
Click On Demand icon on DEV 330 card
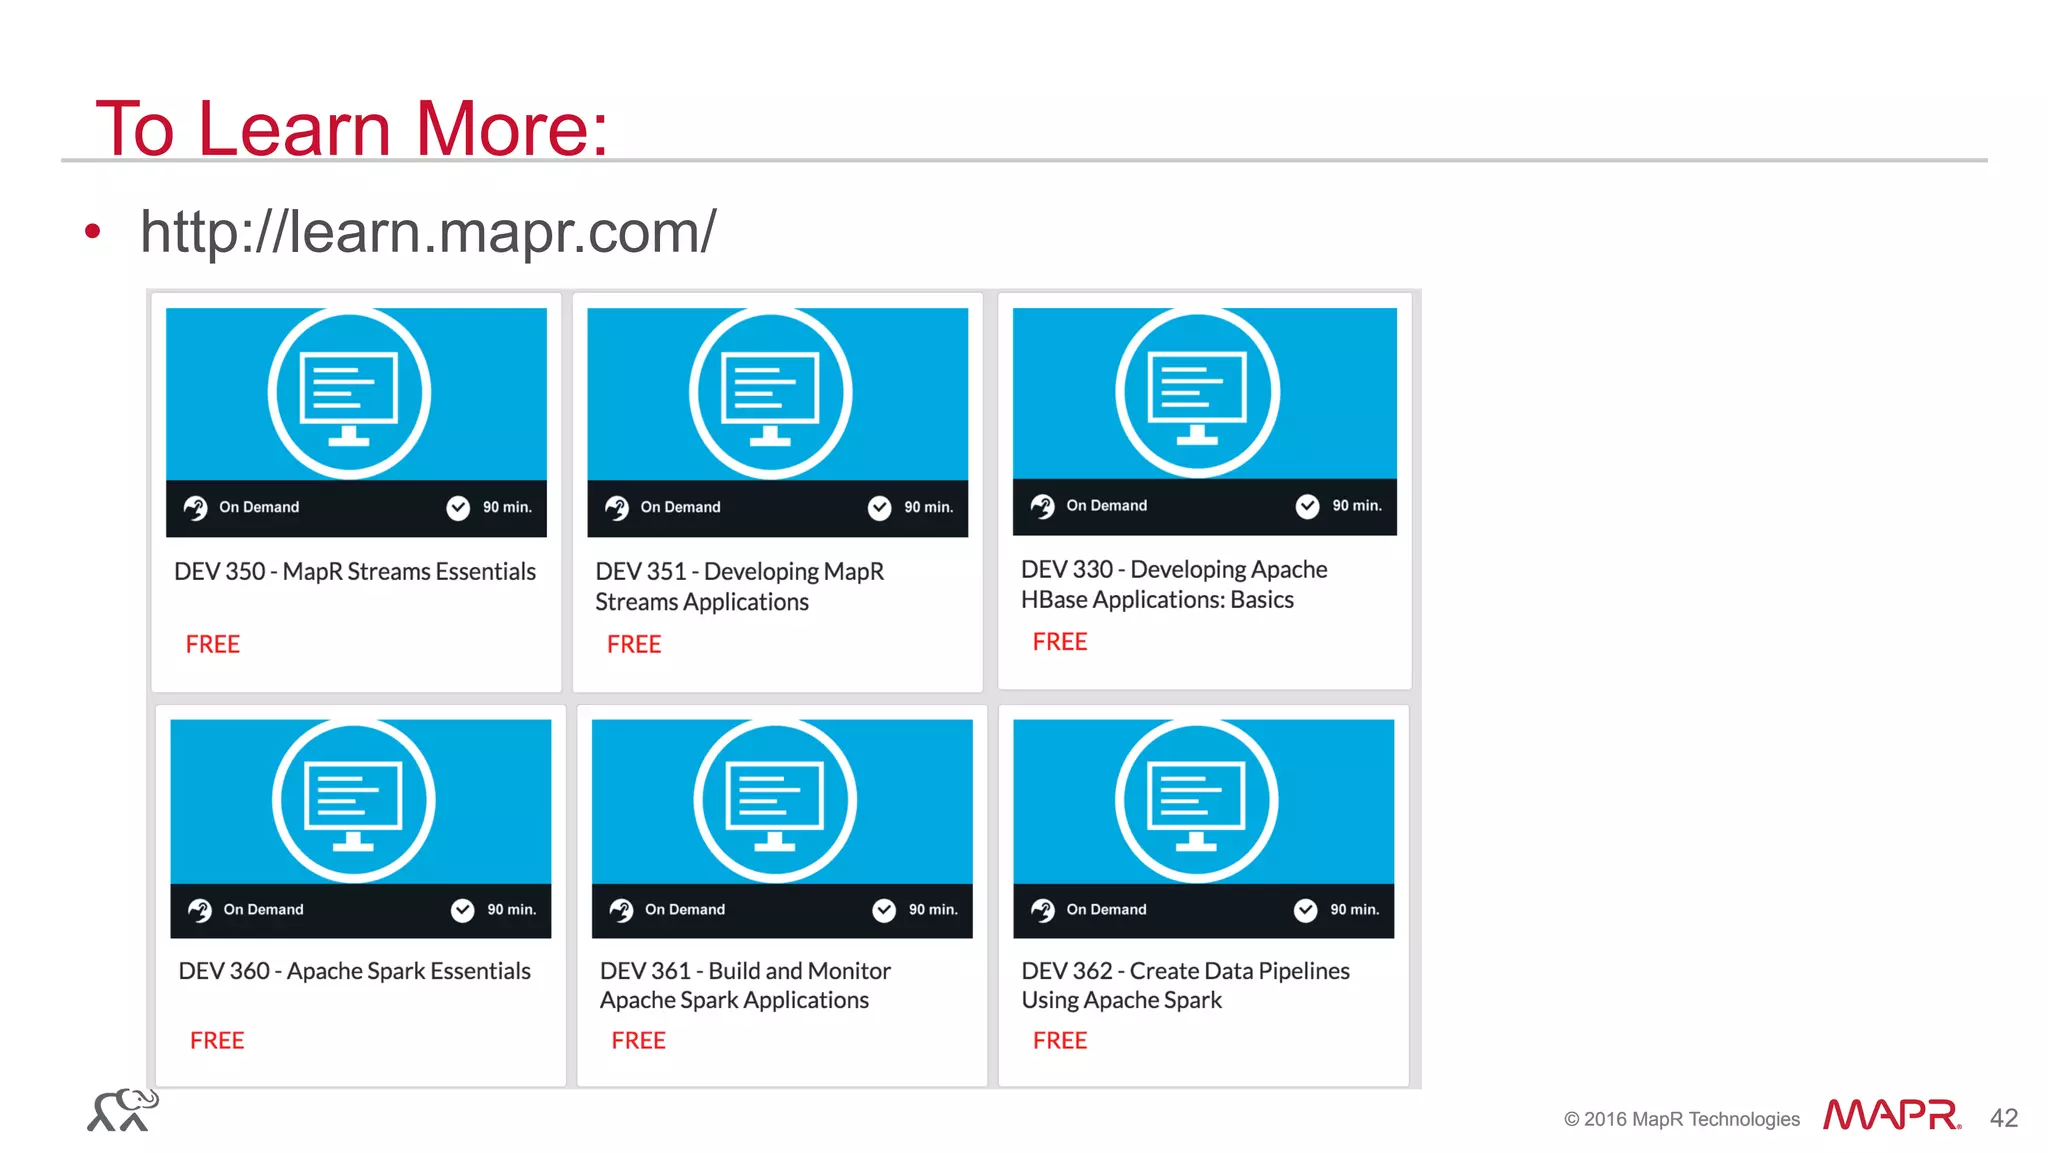[x=1043, y=506]
